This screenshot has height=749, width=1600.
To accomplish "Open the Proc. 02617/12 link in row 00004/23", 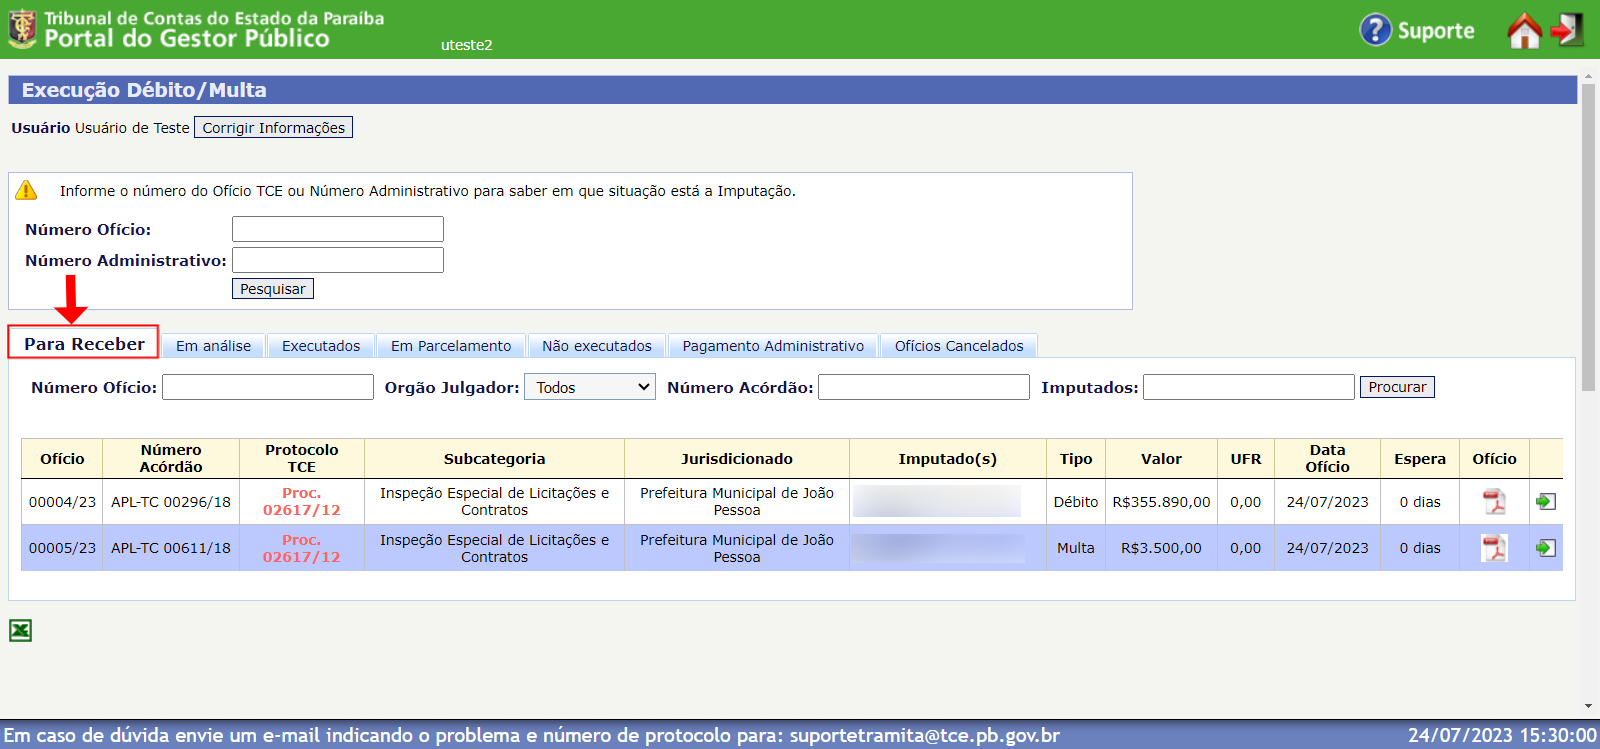I will click(302, 502).
